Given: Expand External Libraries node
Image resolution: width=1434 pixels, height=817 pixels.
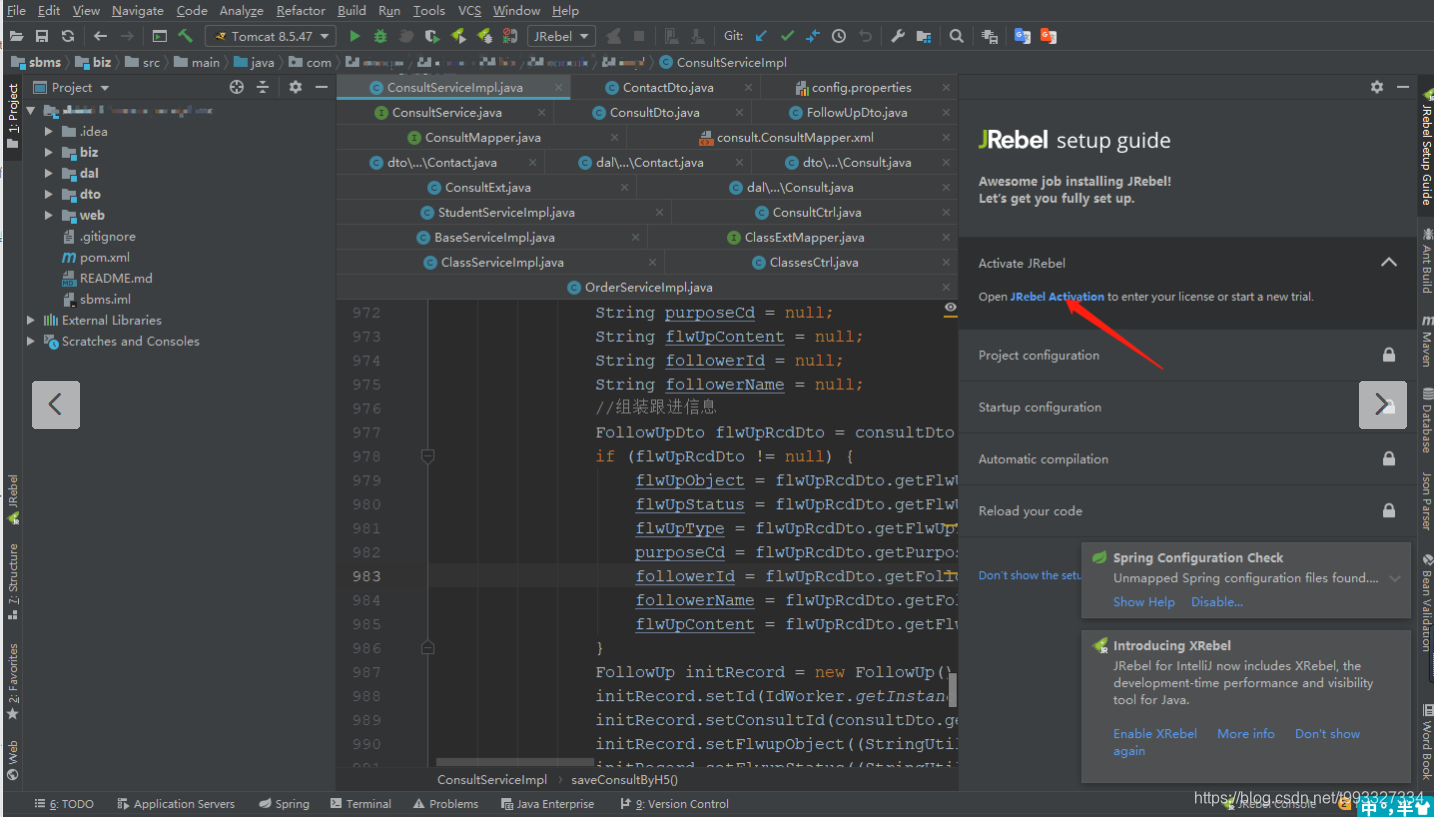Looking at the screenshot, I should coord(31,320).
